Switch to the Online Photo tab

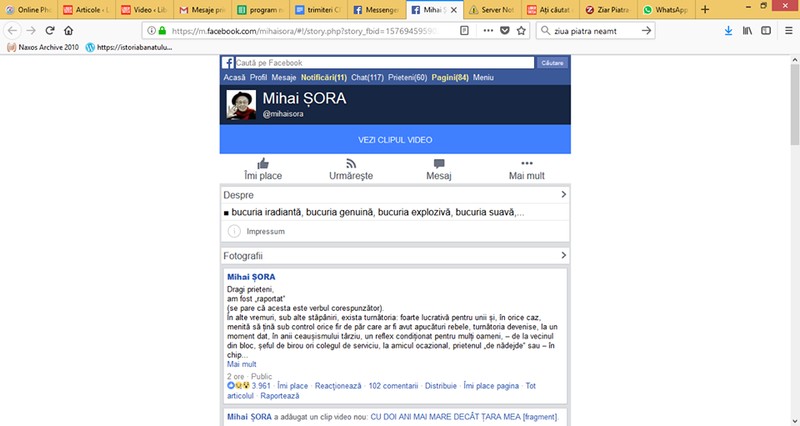click(x=29, y=10)
